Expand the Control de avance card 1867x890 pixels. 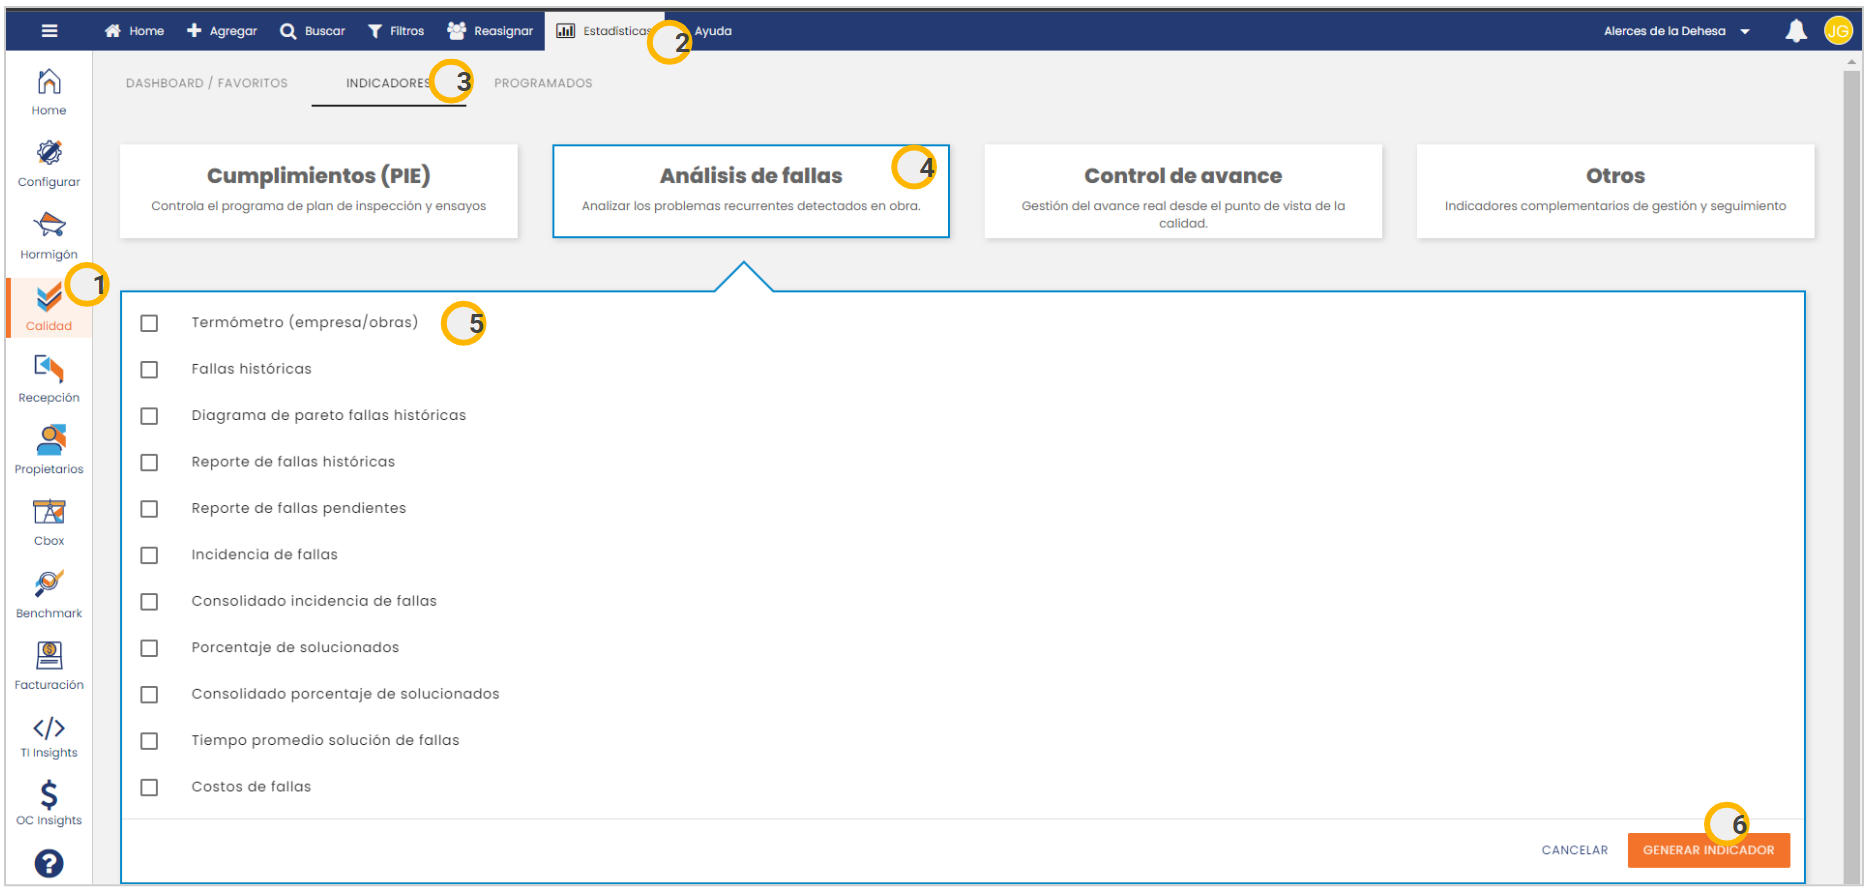(x=1183, y=191)
